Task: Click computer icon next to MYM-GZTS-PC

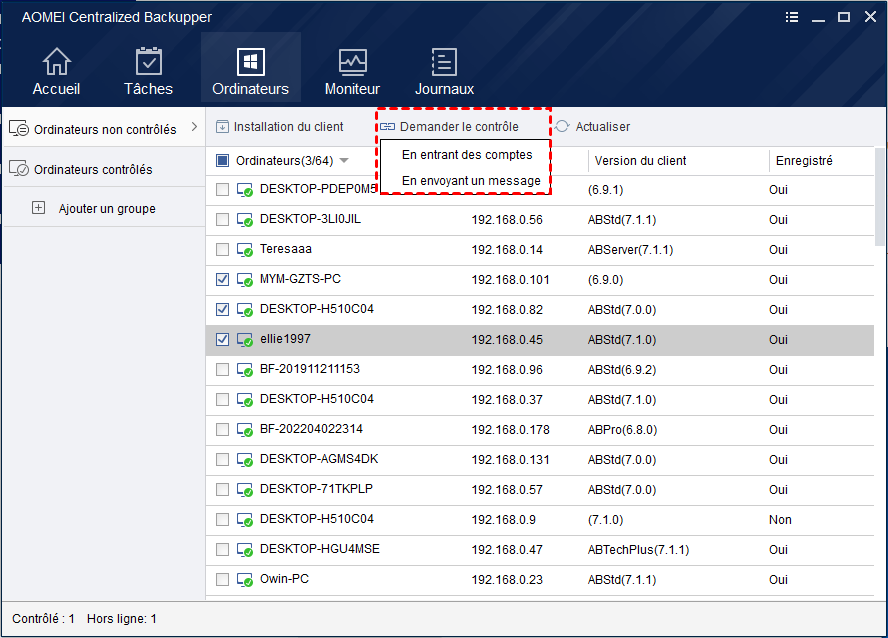Action: coord(245,280)
